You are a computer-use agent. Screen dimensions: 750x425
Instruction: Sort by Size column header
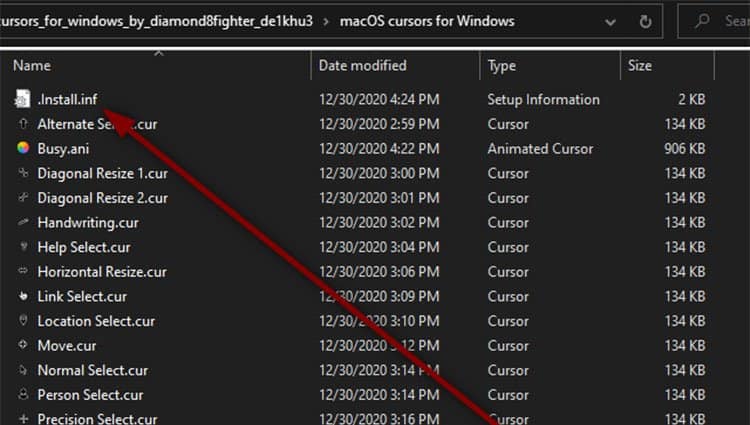[x=640, y=65]
